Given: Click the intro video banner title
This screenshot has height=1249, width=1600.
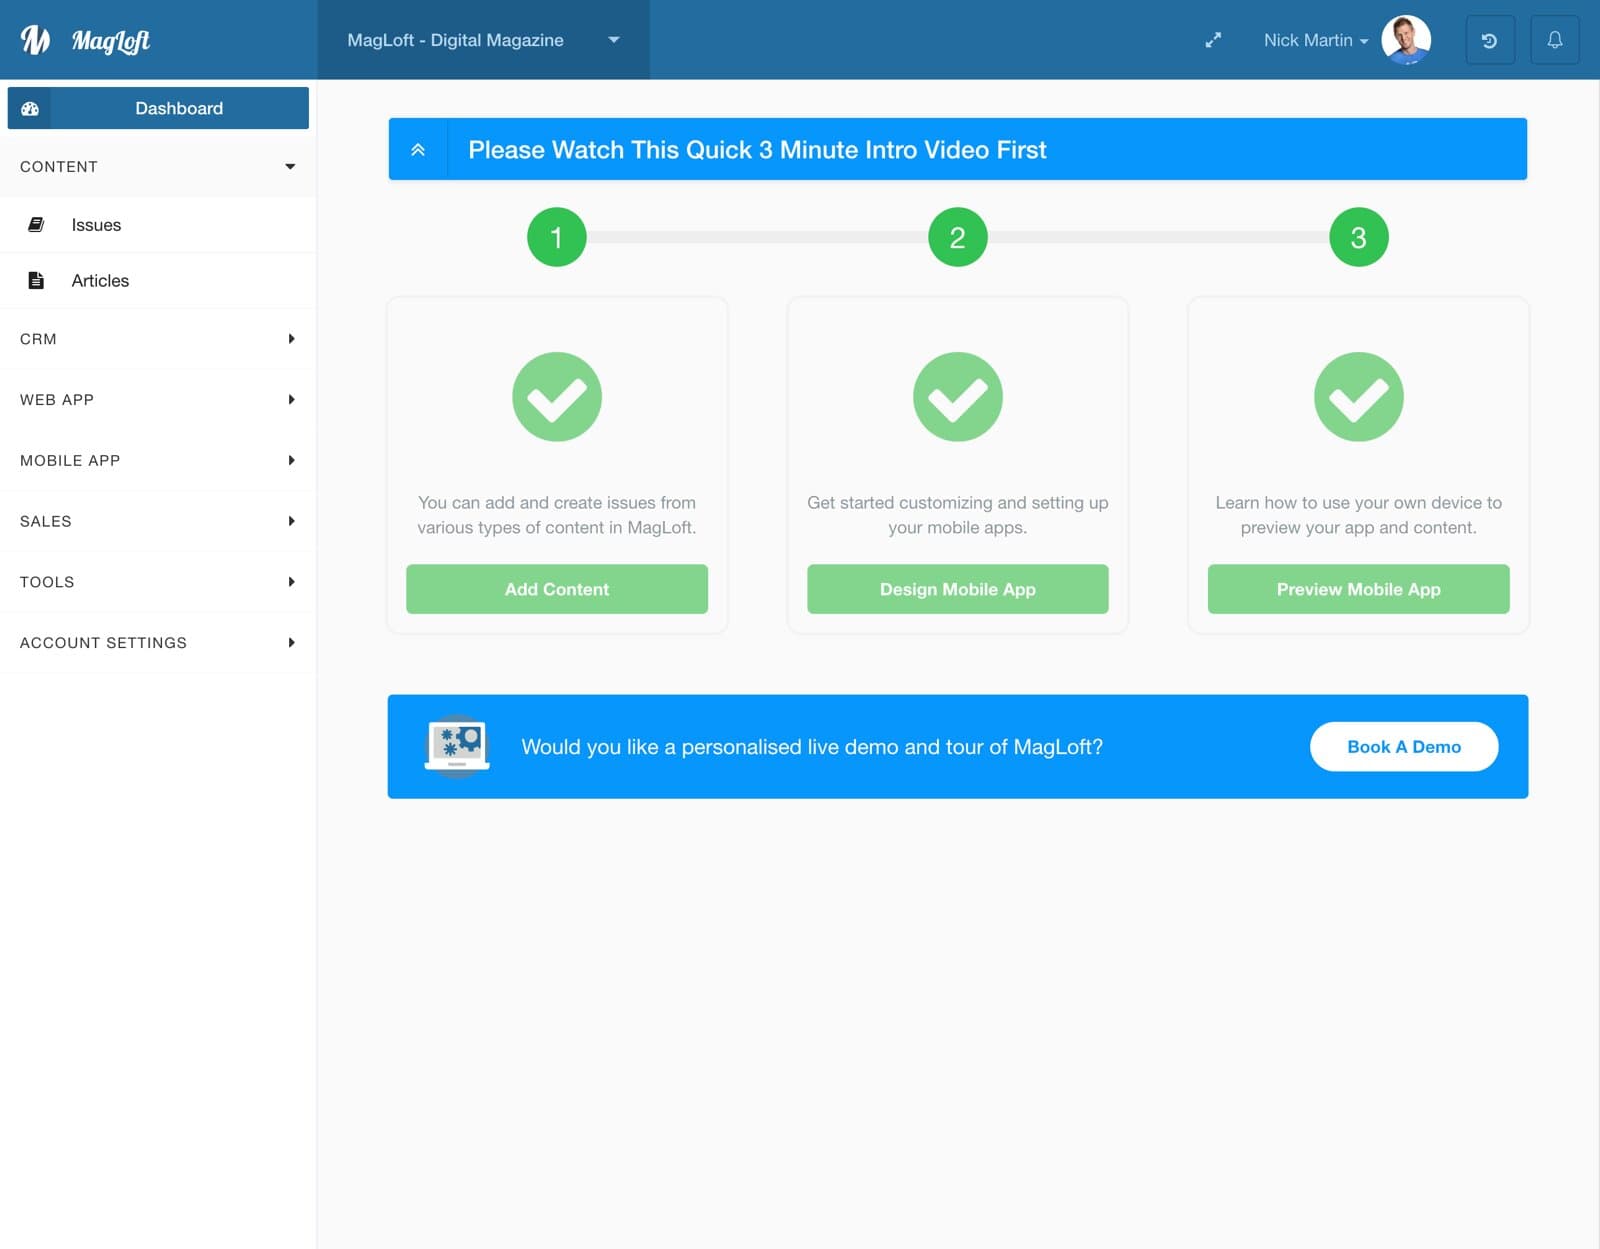Looking at the screenshot, I should click(757, 150).
